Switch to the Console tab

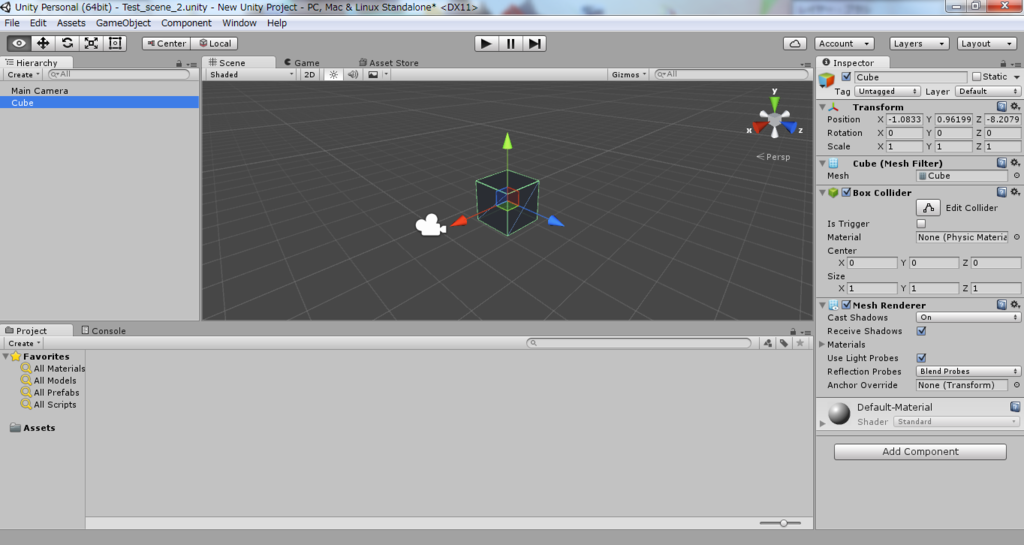coord(103,330)
